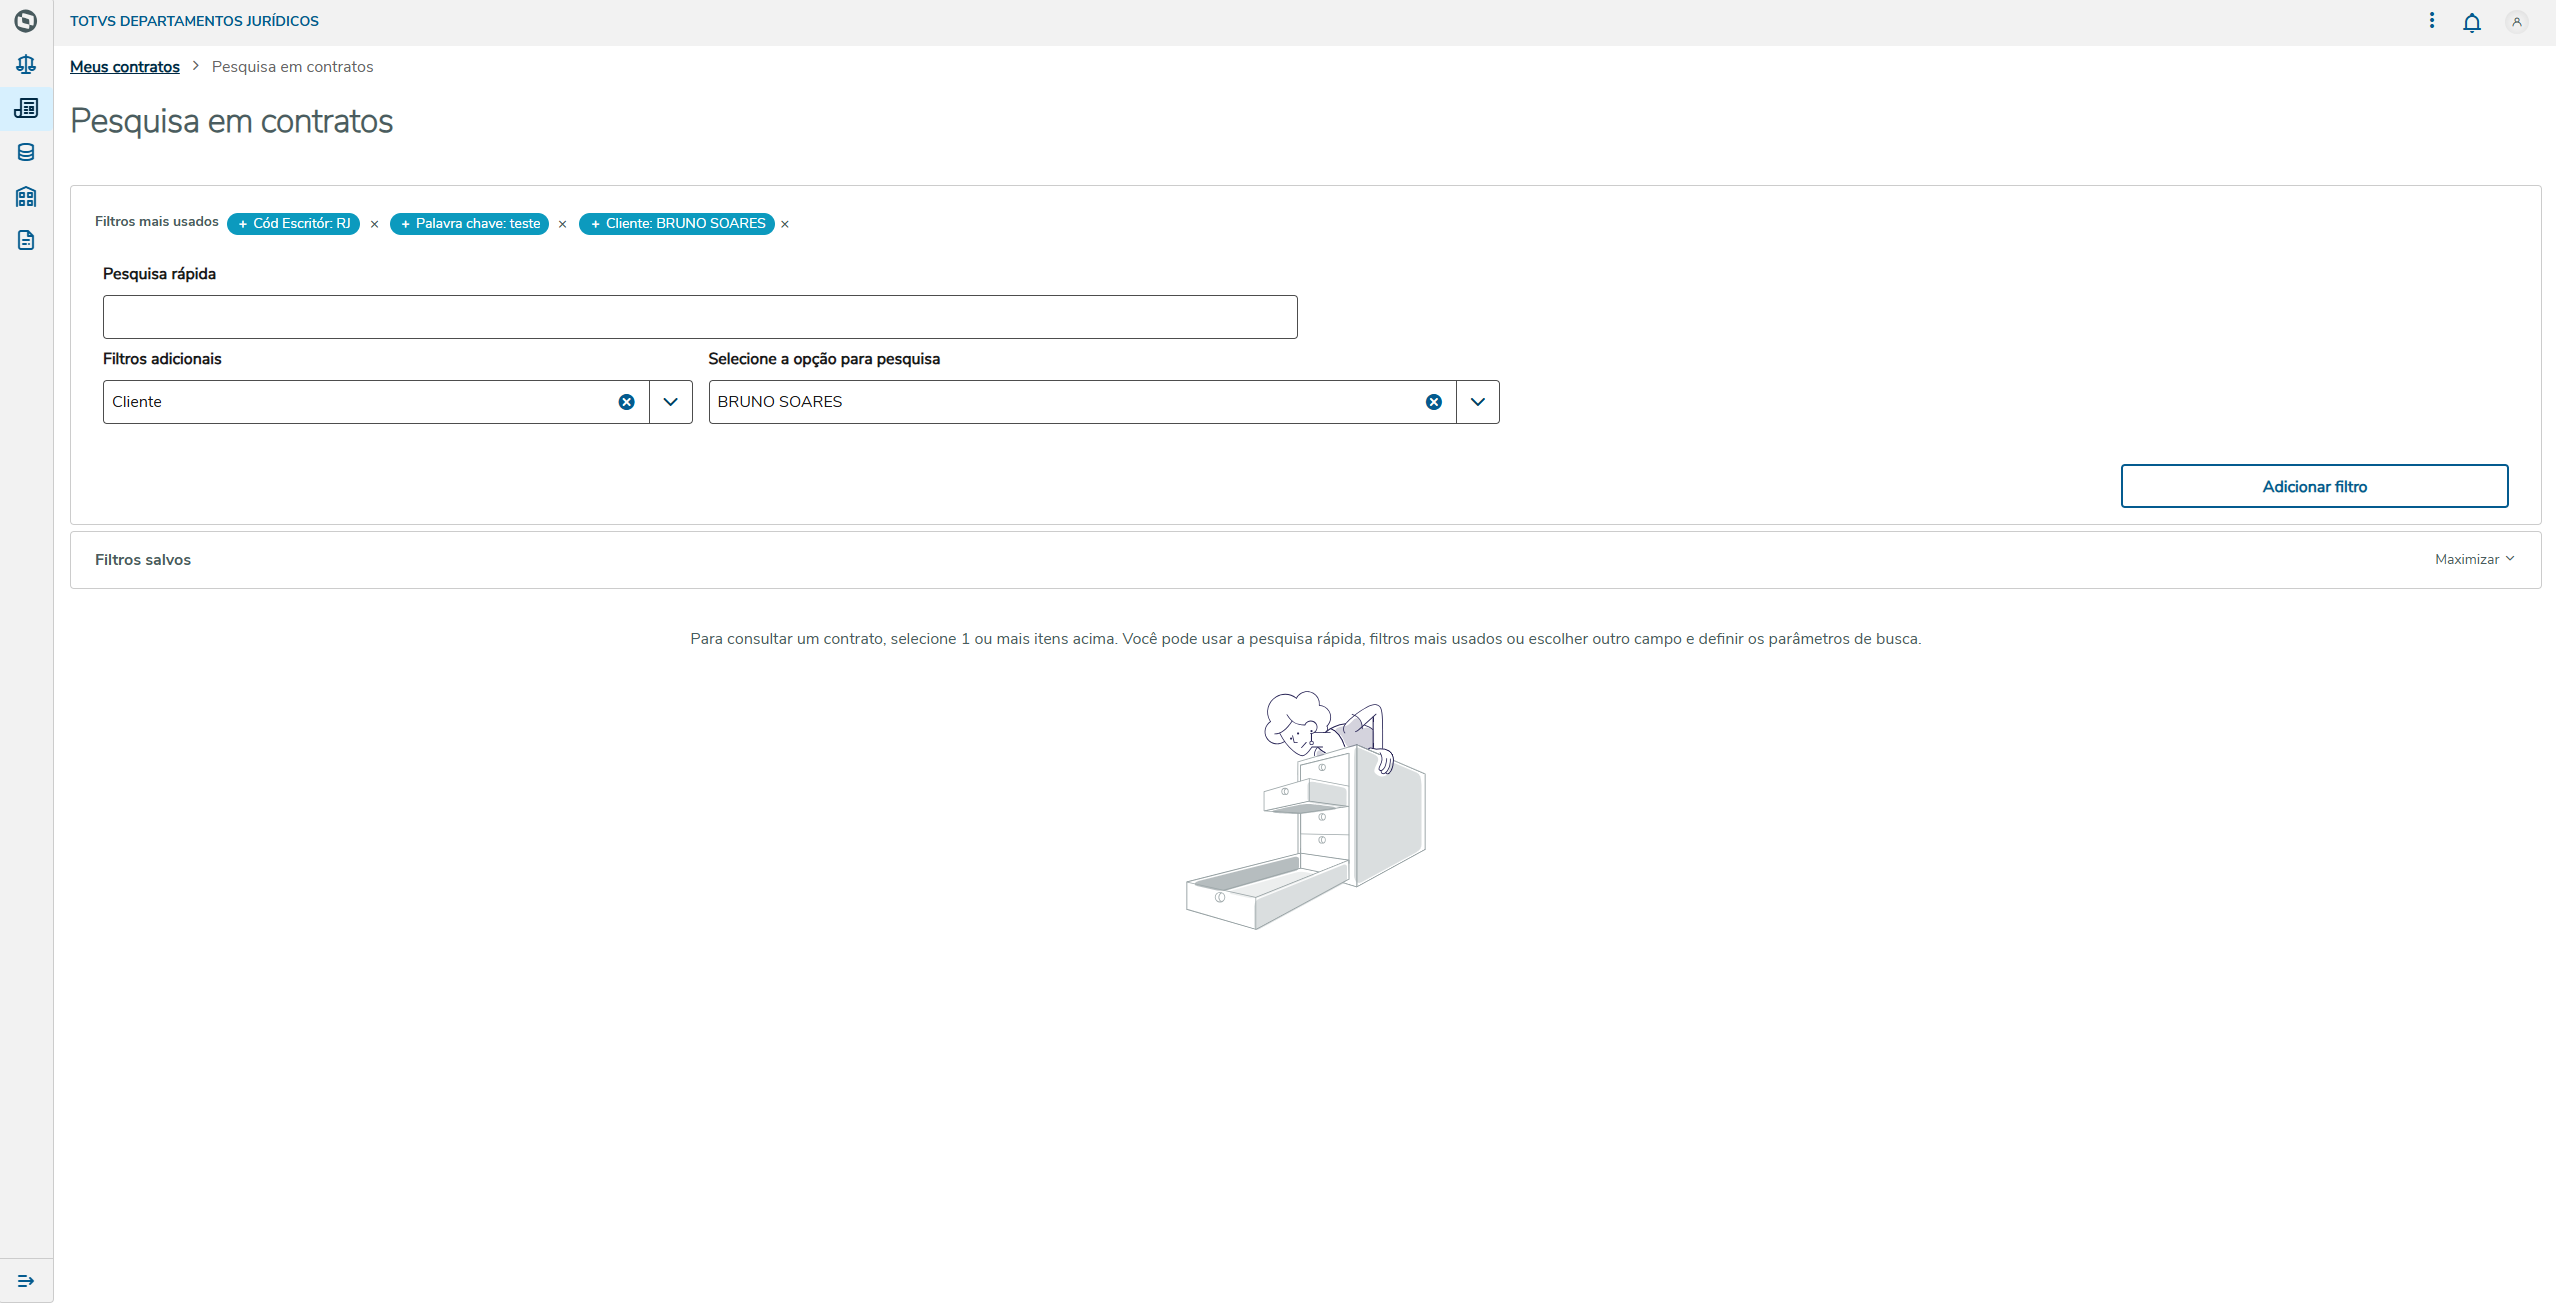2556x1303 pixels.
Task: Expand the Filtros adicionais dropdown arrow
Action: point(670,402)
